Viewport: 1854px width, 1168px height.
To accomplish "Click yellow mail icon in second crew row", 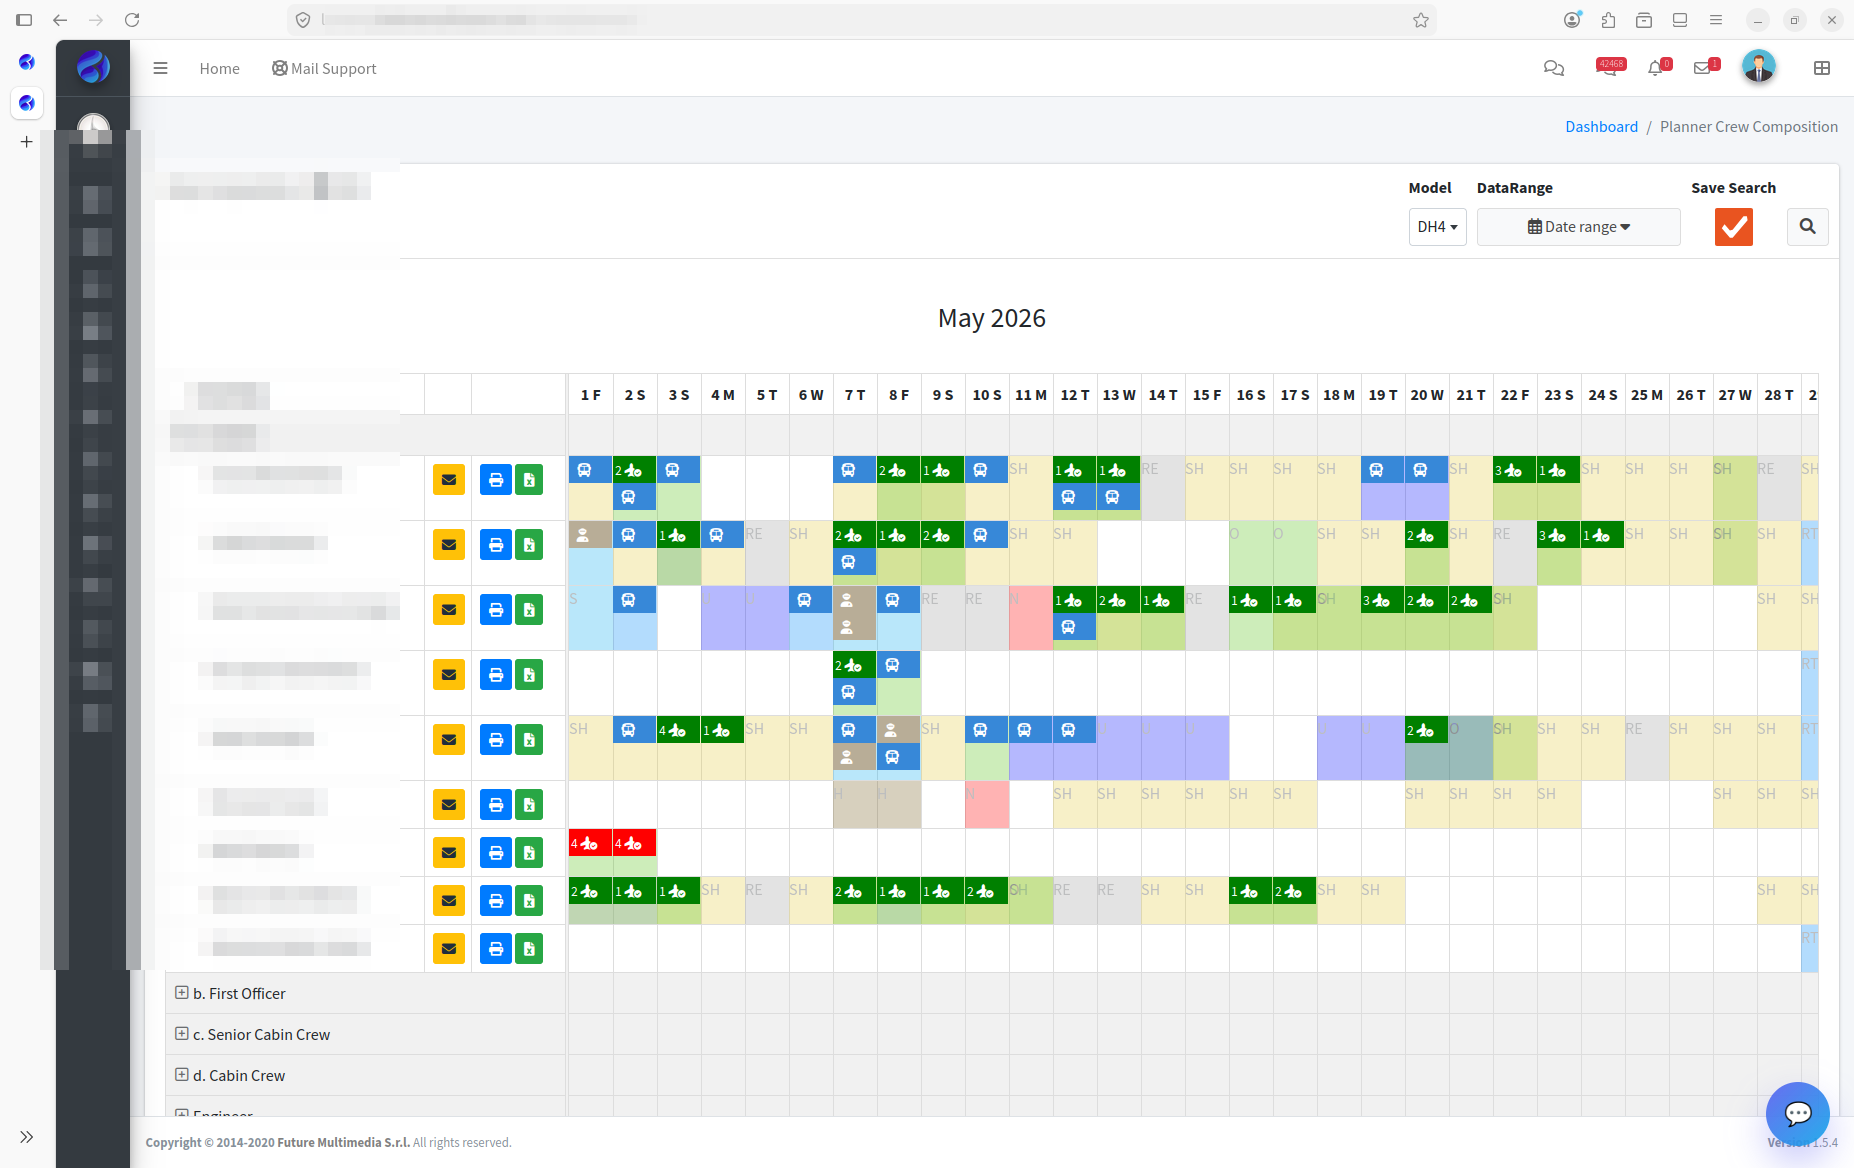I will 449,545.
